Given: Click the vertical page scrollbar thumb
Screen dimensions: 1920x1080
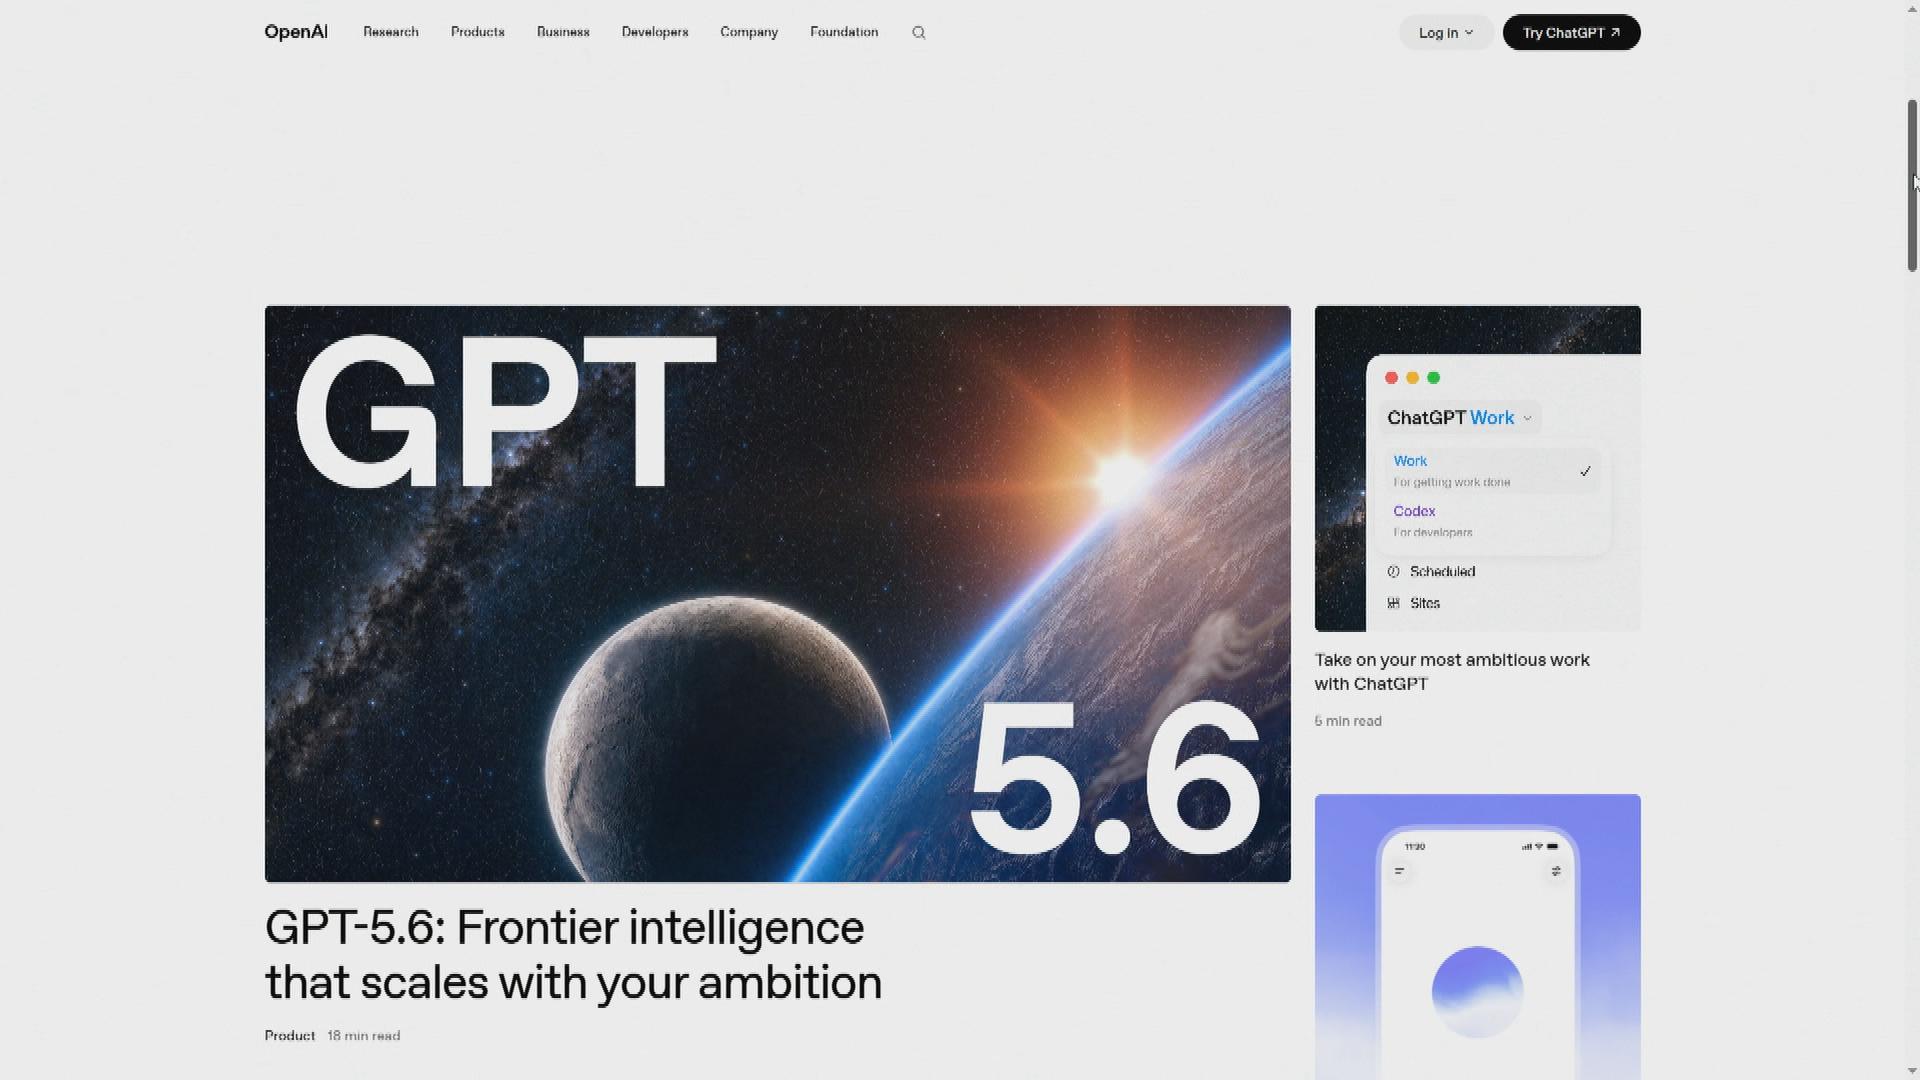Looking at the screenshot, I should pos(1912,185).
